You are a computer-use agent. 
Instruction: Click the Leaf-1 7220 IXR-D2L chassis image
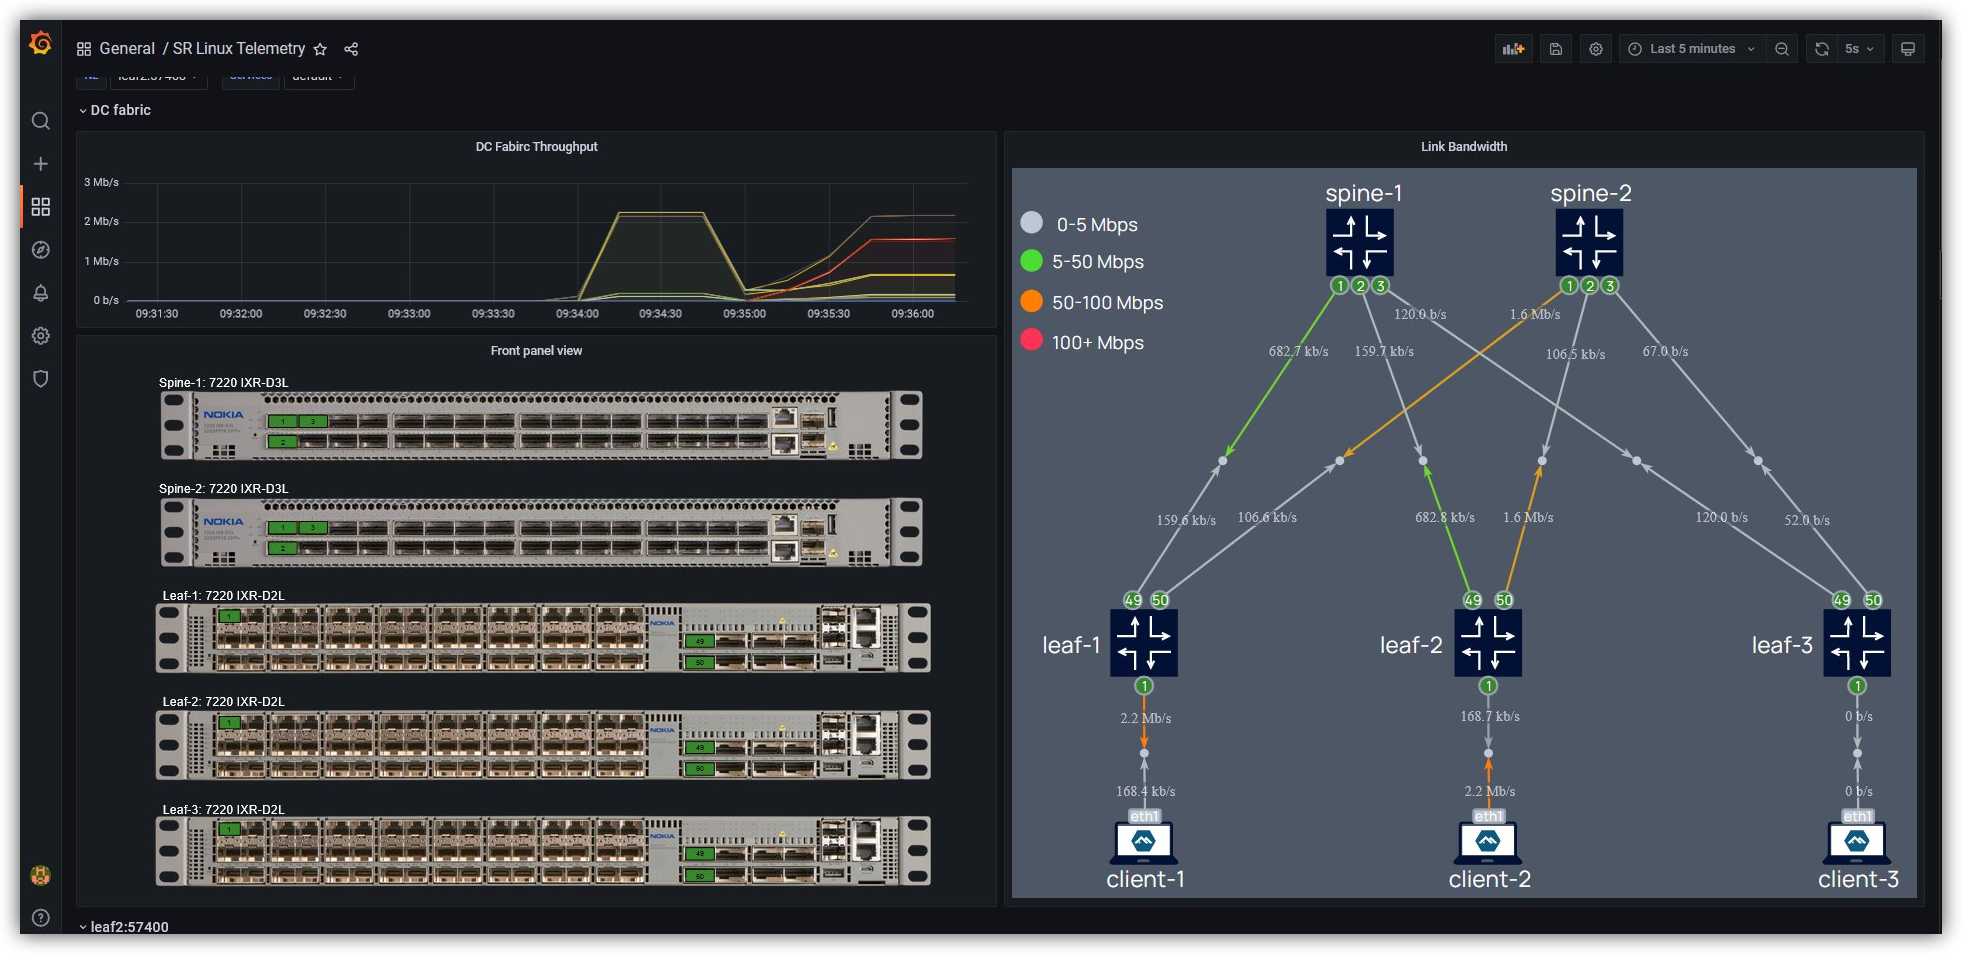543,638
